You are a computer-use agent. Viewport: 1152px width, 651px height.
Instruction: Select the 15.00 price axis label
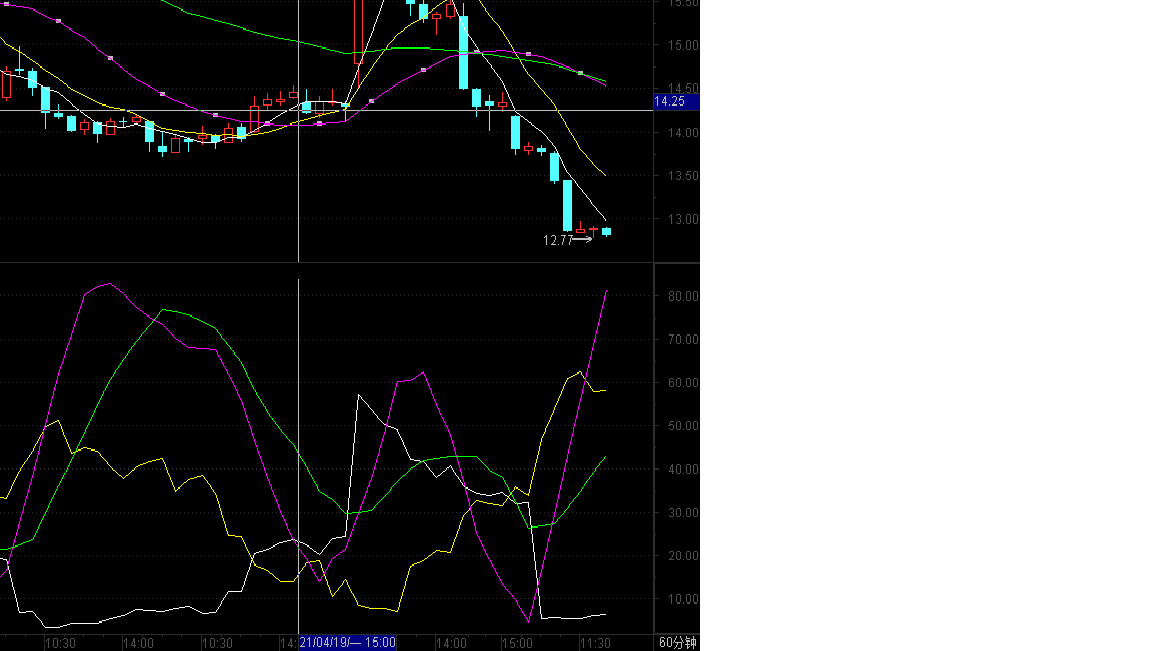[x=683, y=46]
